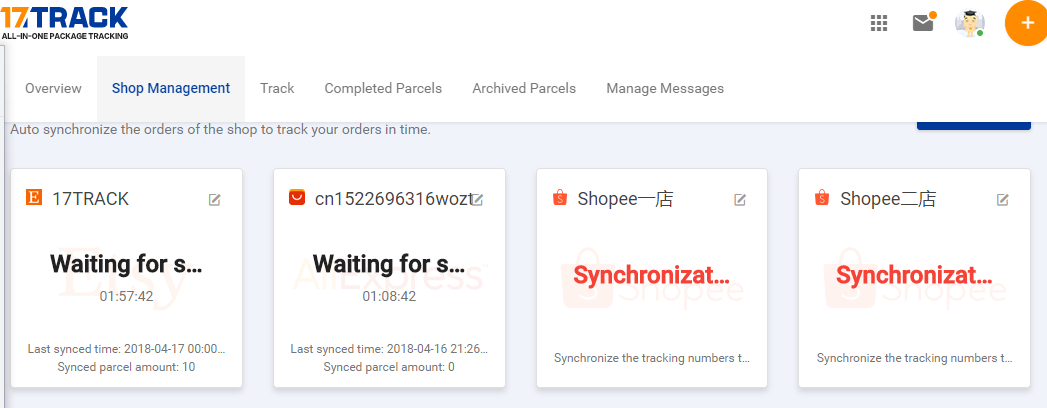Switch to the Overview tab
The width and height of the screenshot is (1047, 408).
pyautogui.click(x=53, y=88)
